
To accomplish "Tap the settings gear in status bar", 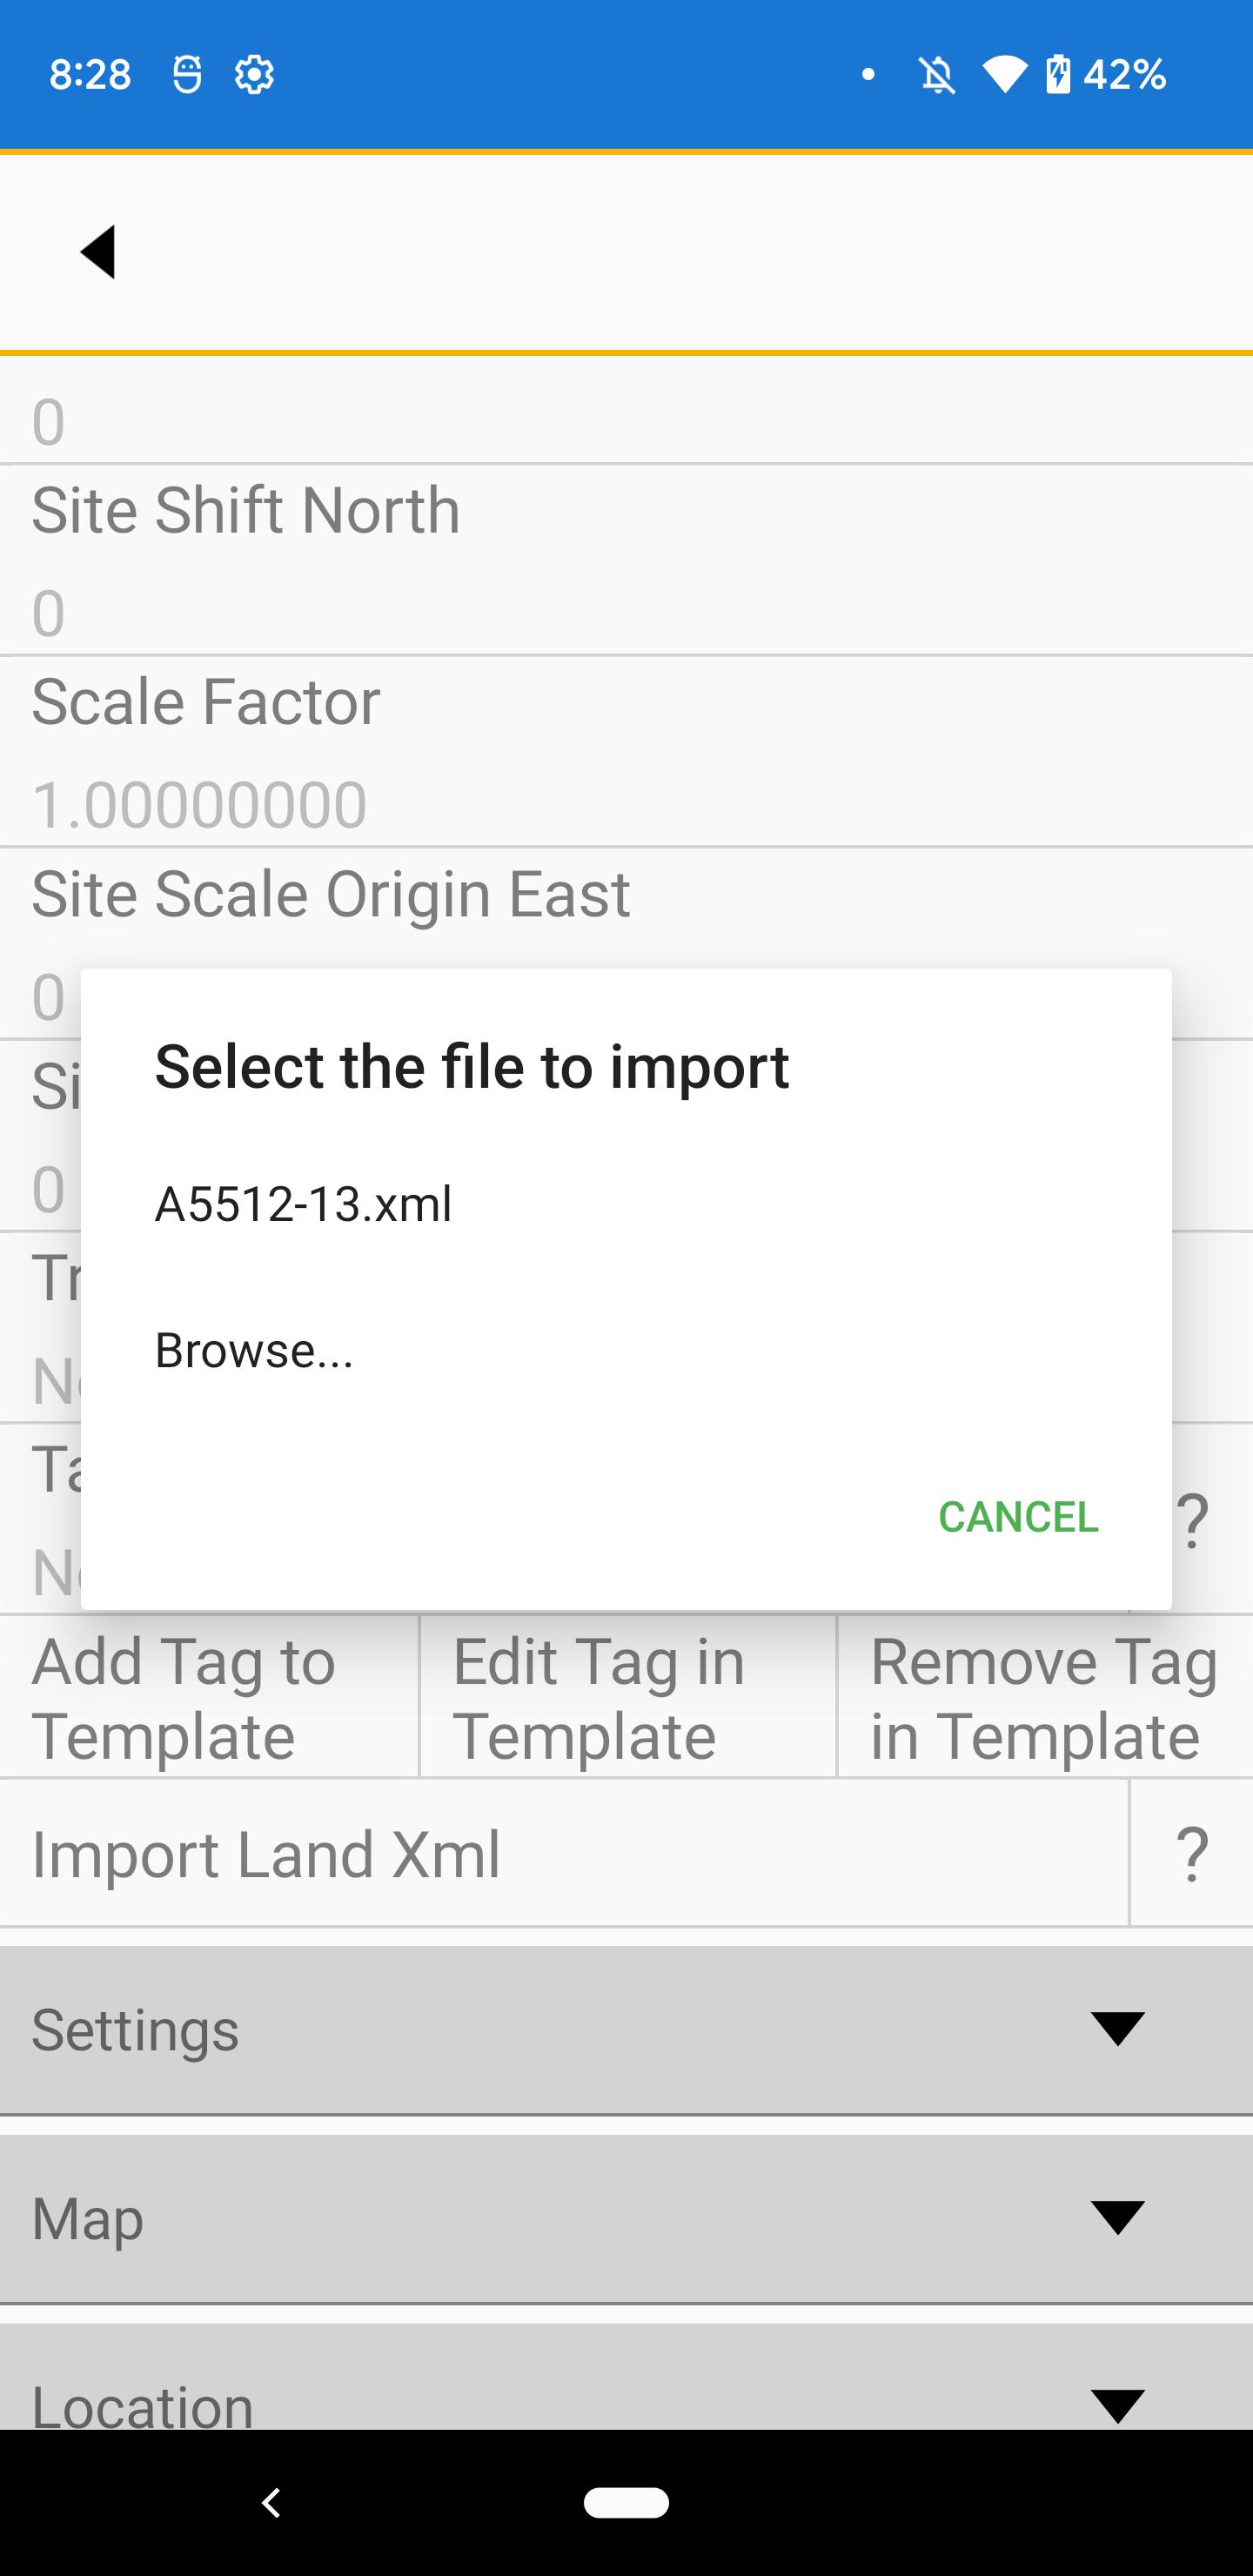I will coord(254,74).
